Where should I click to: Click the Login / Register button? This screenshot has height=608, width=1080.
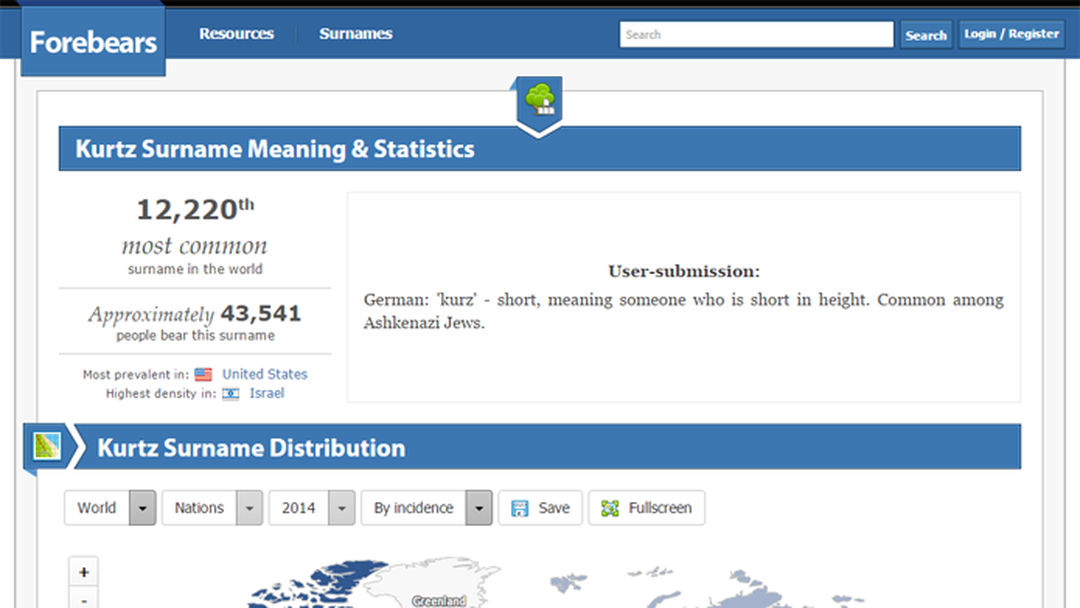[x=1010, y=34]
